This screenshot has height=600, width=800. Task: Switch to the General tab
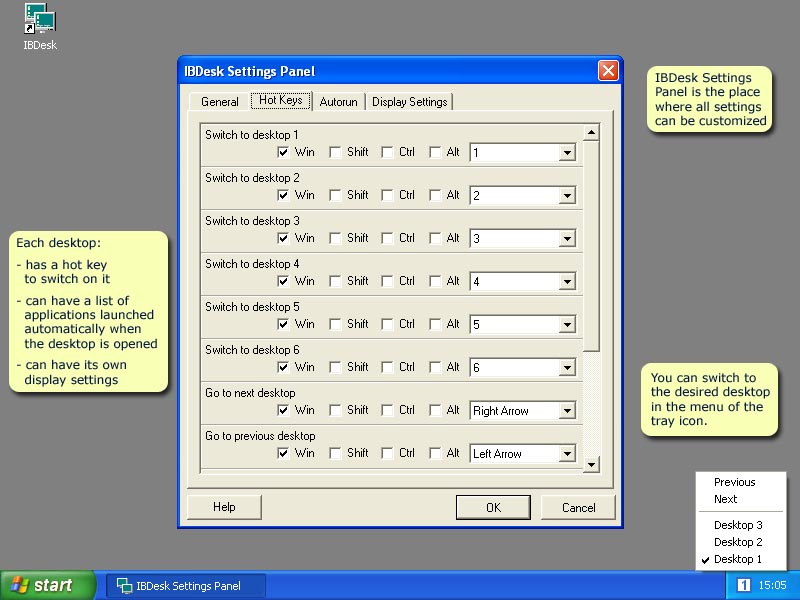pyautogui.click(x=219, y=102)
